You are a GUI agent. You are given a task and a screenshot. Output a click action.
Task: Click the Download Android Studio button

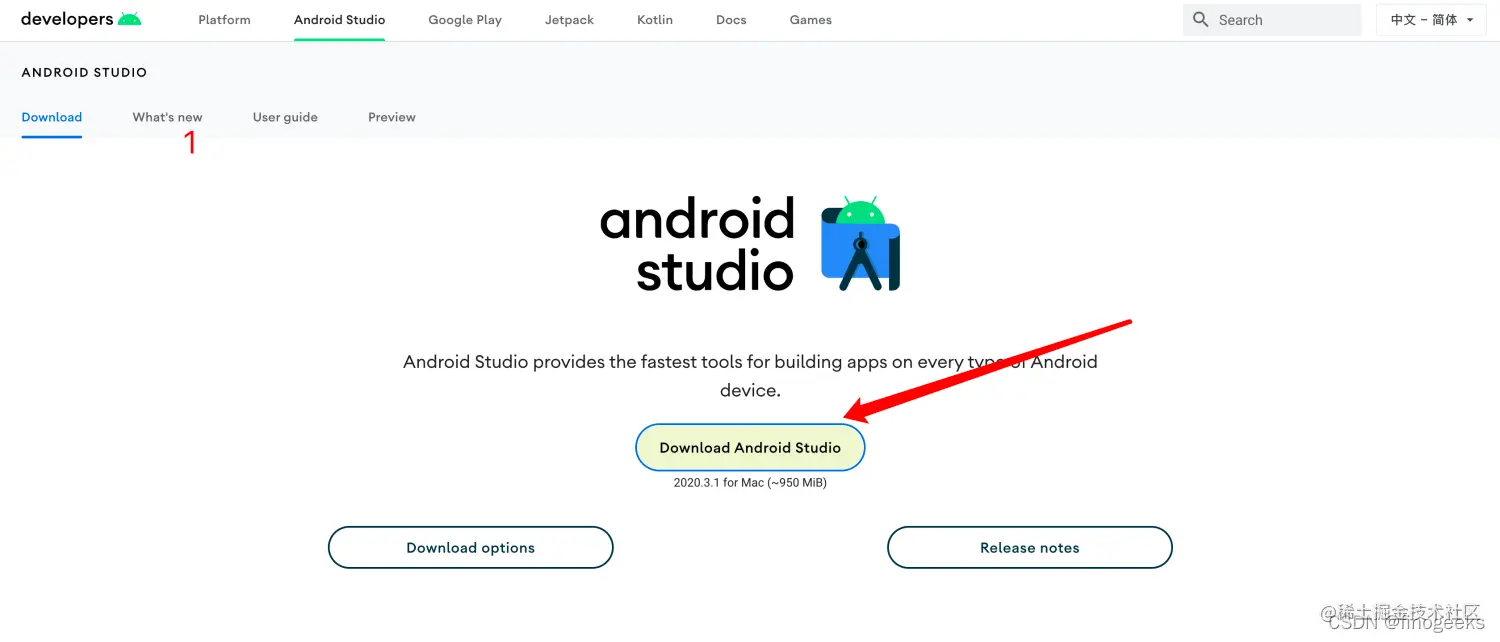coord(750,448)
